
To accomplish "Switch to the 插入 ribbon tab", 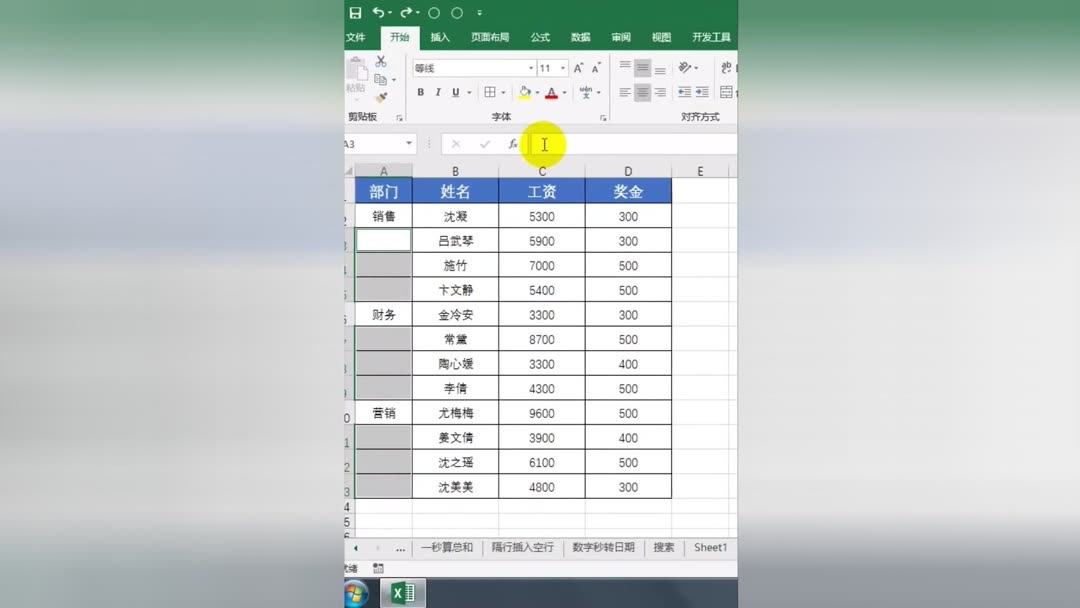I will (x=440, y=37).
